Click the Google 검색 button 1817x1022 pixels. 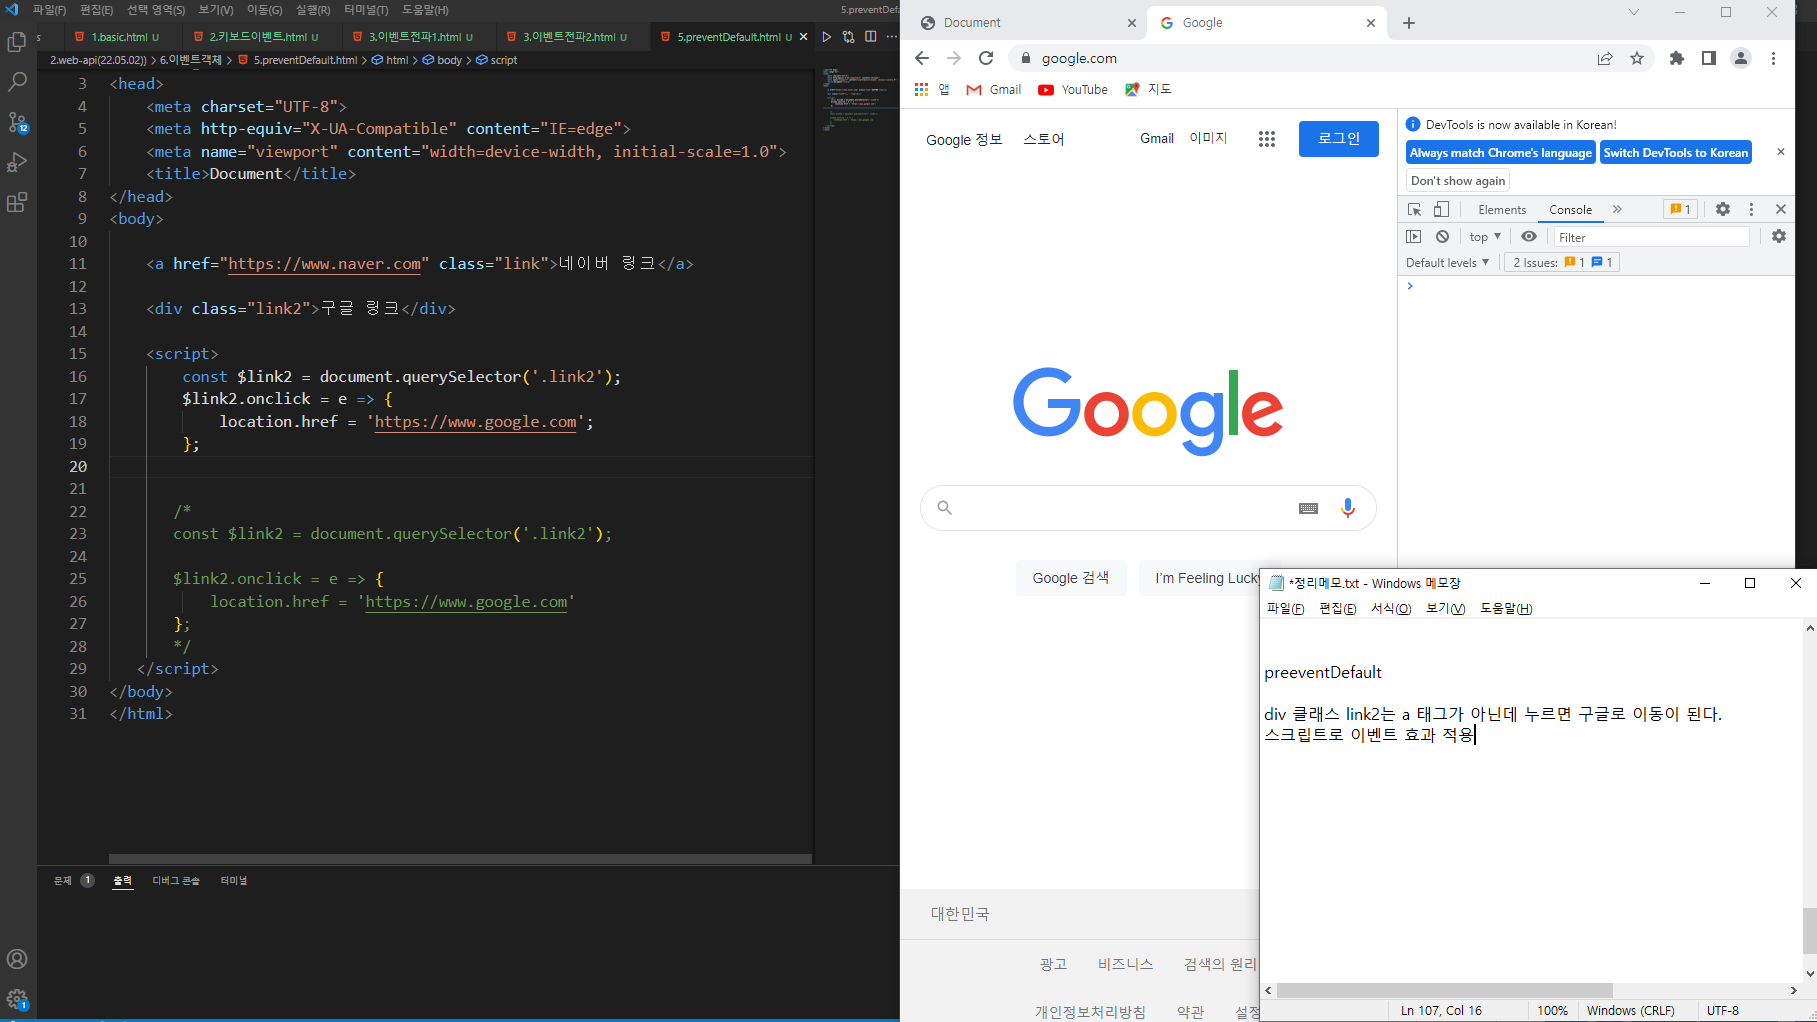[1070, 578]
